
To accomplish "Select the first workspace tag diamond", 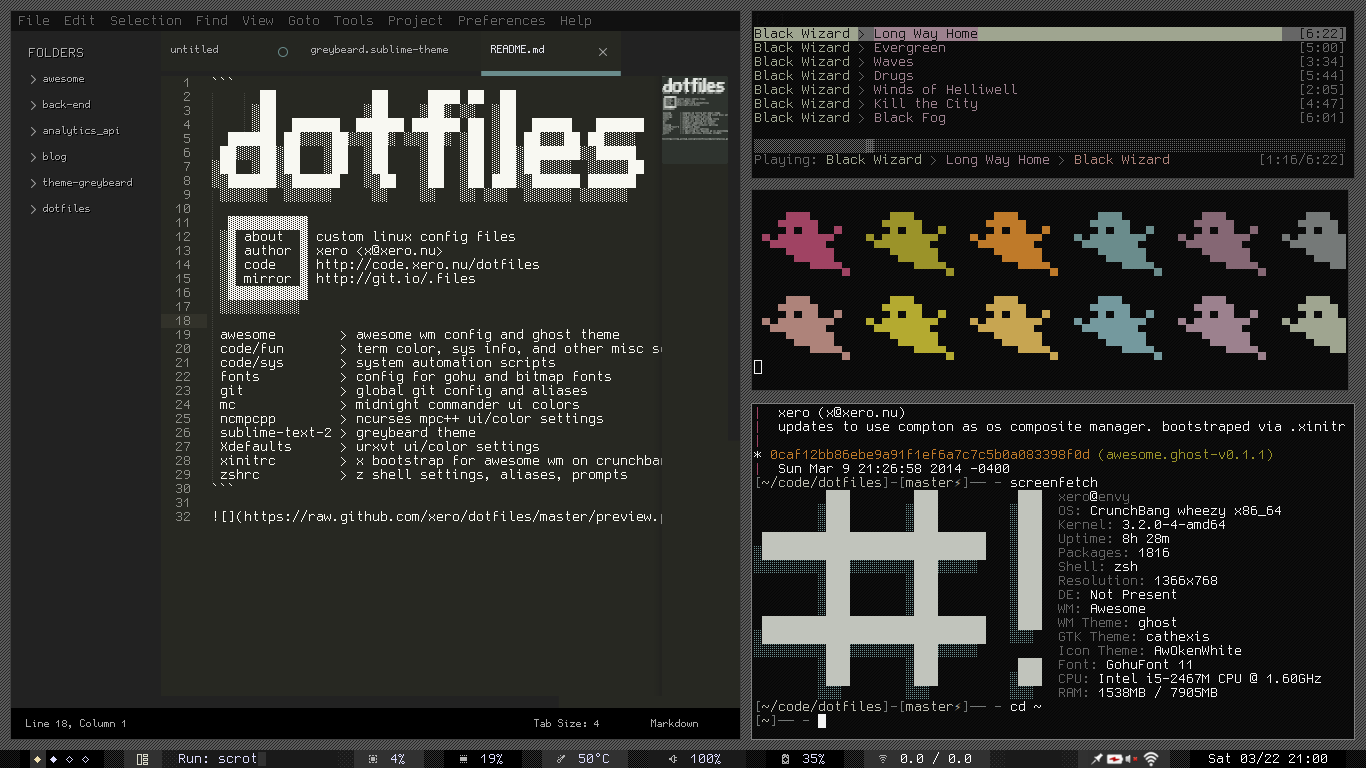I will click(x=38, y=759).
